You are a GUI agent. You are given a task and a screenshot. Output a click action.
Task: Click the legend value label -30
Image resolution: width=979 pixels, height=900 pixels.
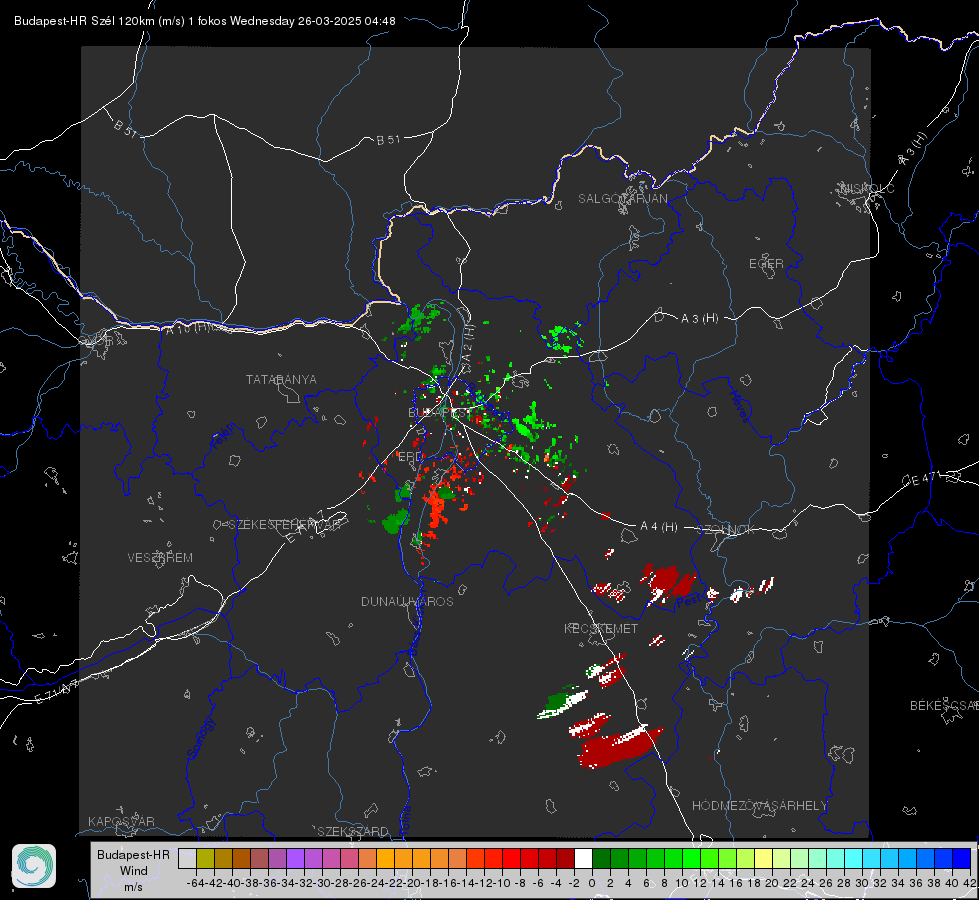pos(322,883)
